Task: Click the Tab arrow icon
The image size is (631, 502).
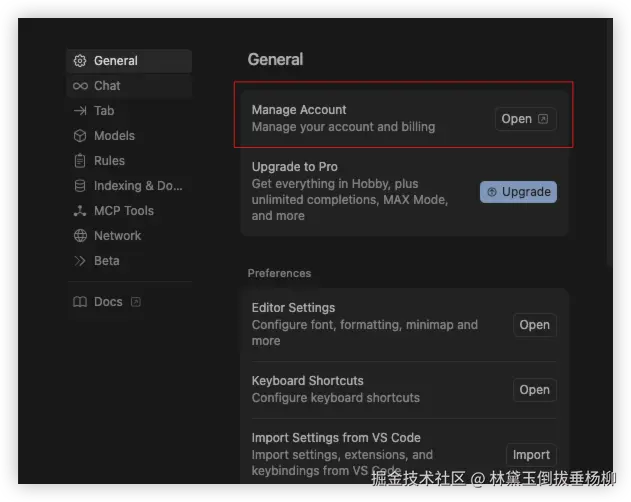Action: 80,111
